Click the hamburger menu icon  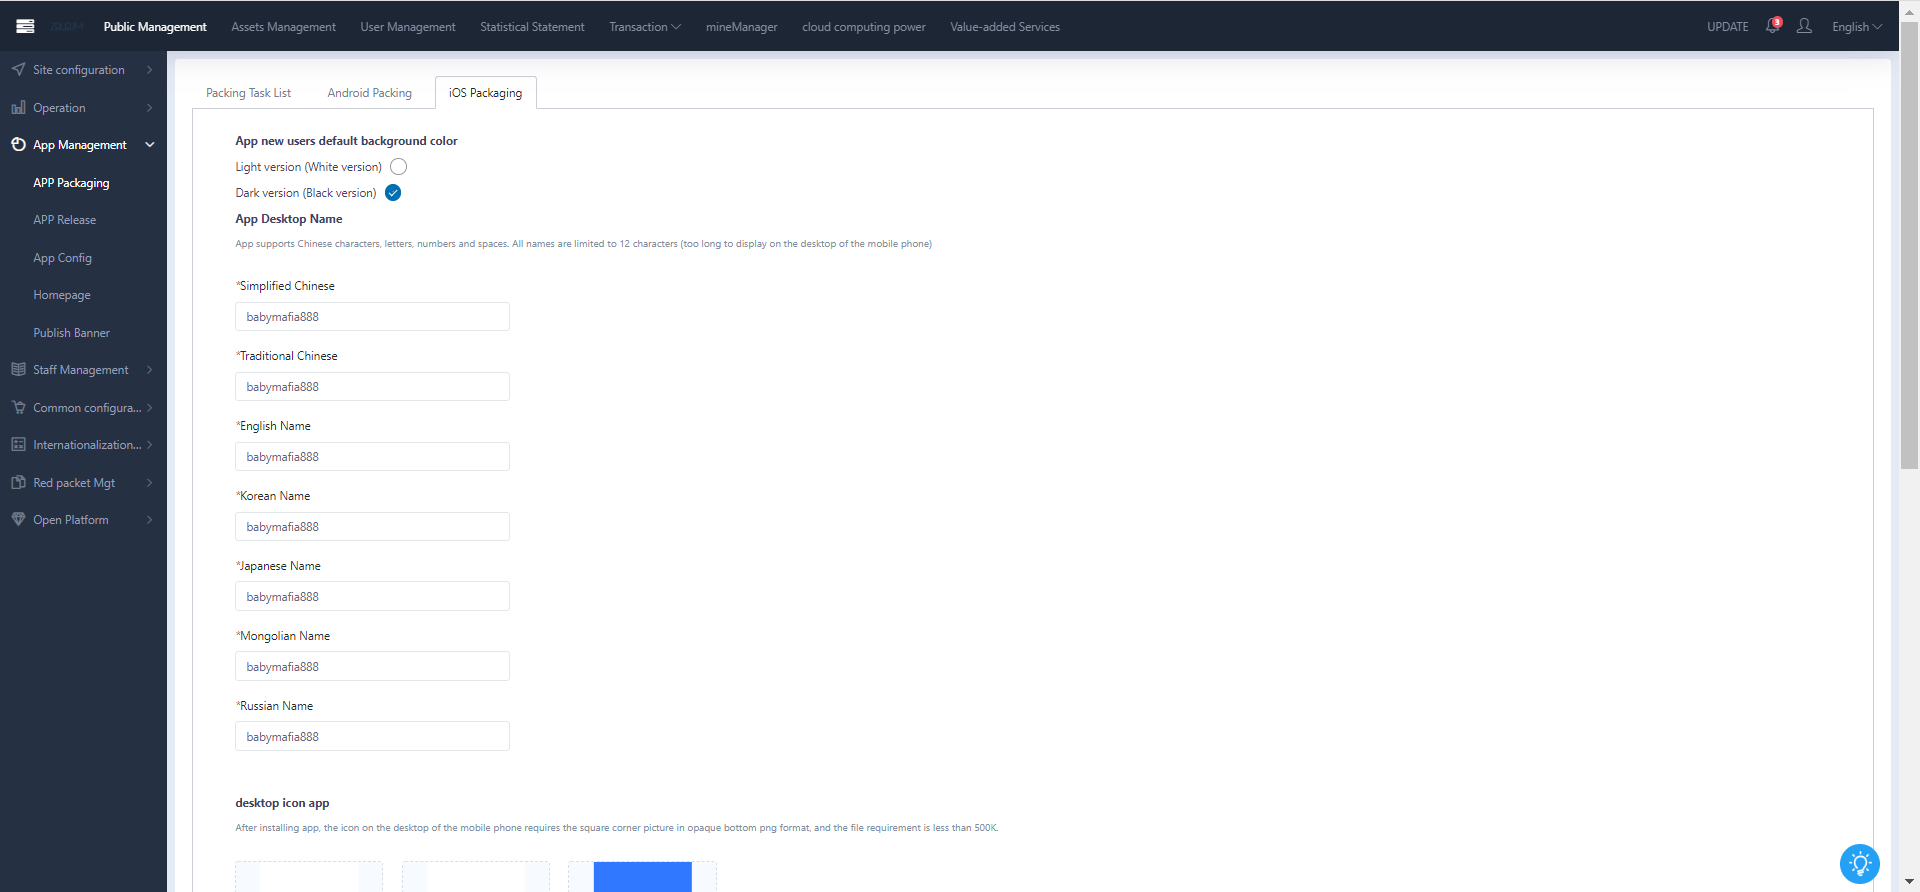coord(25,26)
